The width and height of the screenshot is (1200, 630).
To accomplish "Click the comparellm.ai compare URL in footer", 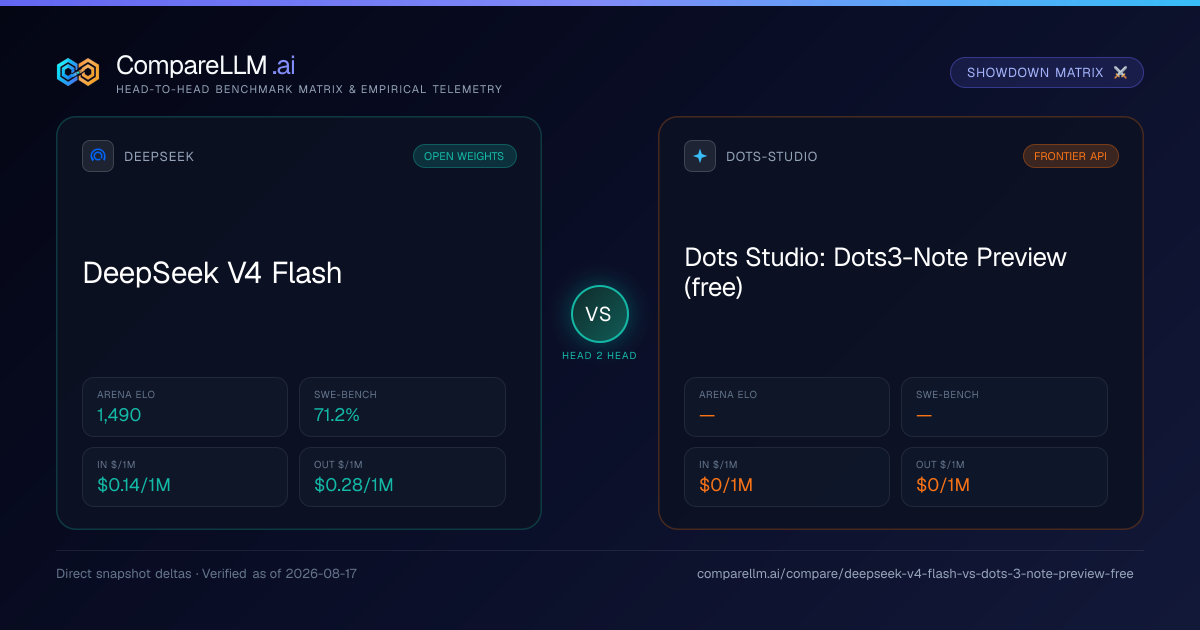I will (915, 574).
